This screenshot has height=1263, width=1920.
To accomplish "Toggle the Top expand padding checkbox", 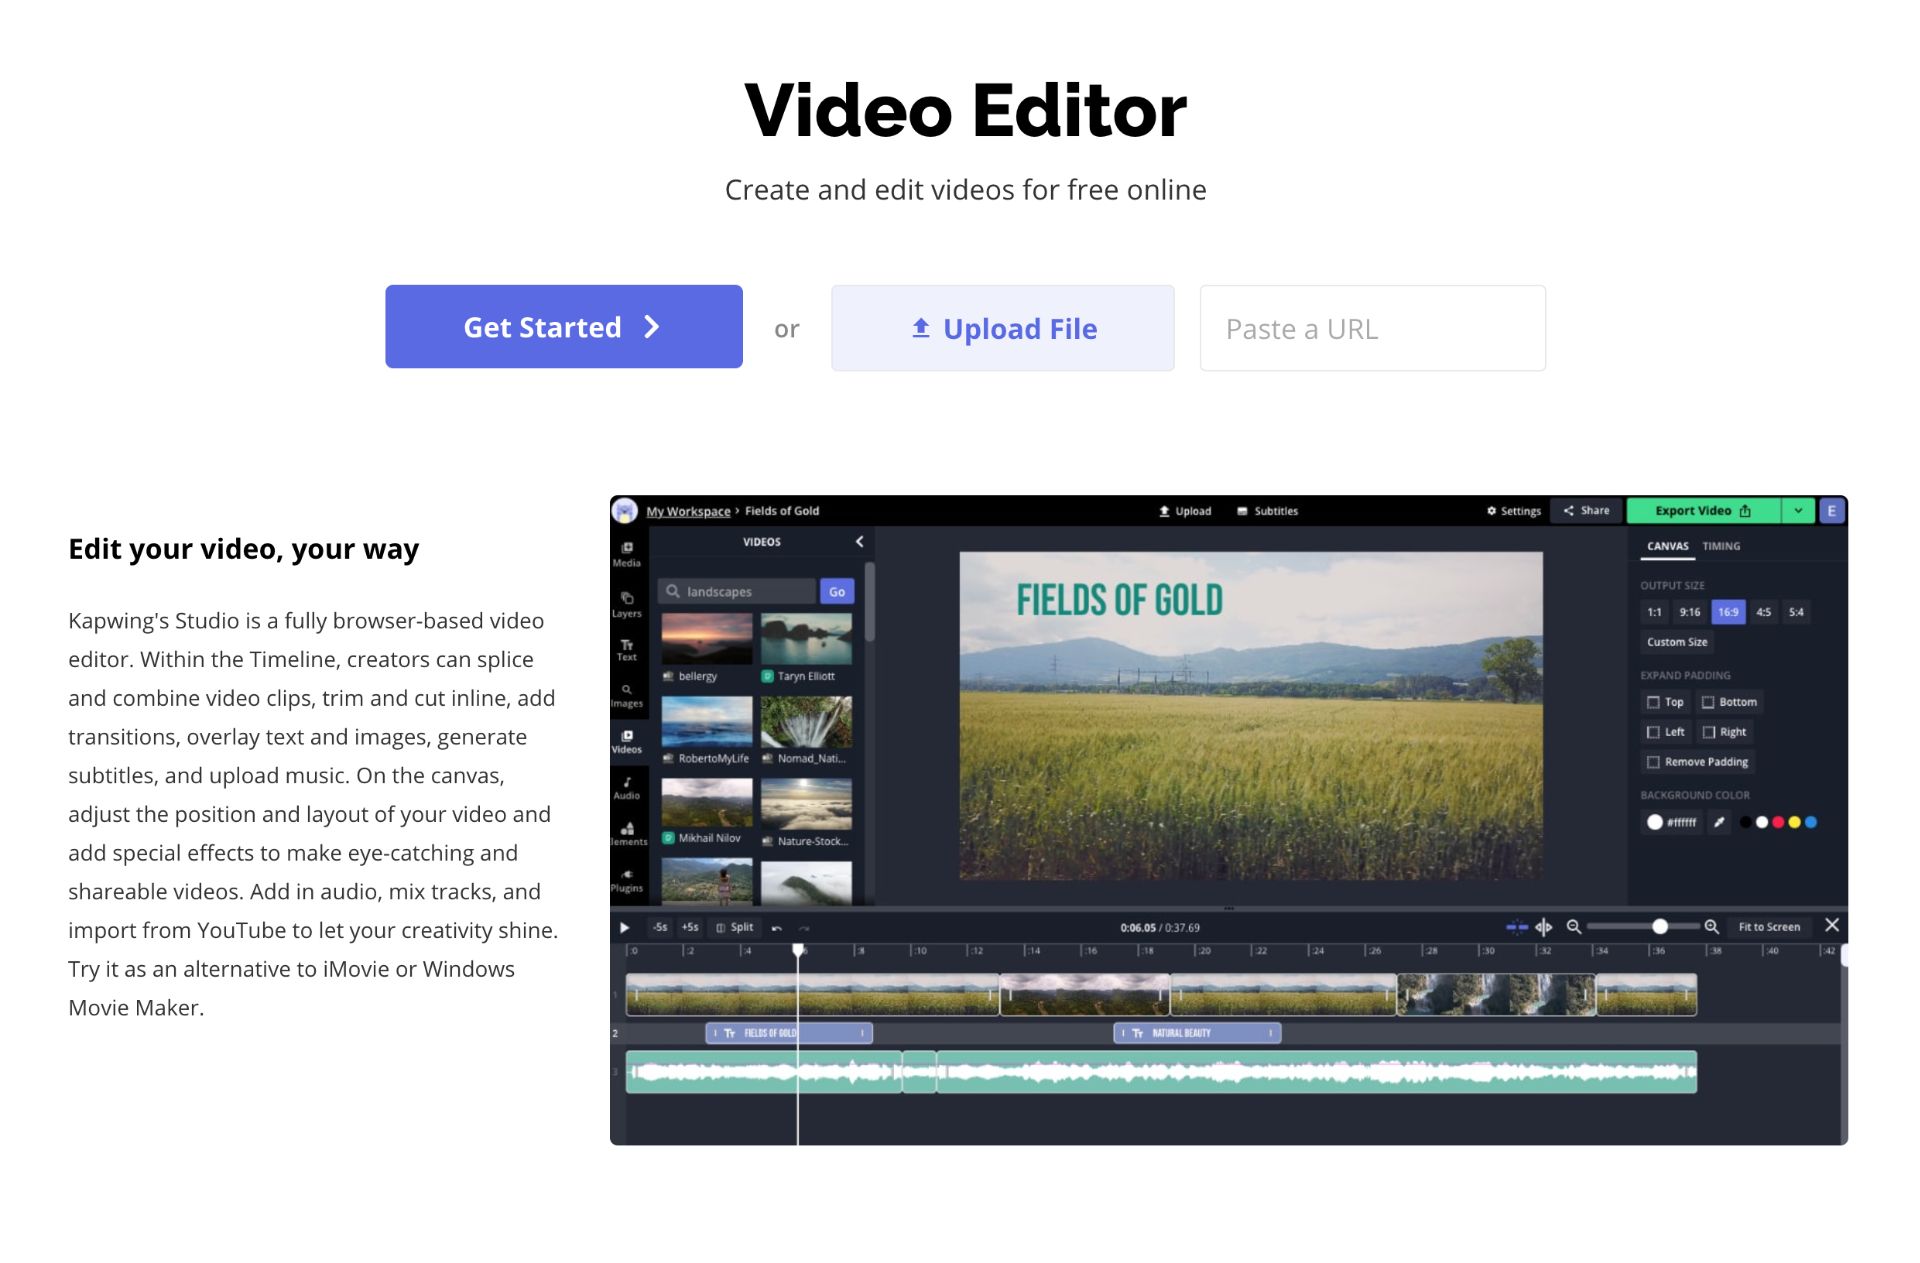I will point(1654,705).
